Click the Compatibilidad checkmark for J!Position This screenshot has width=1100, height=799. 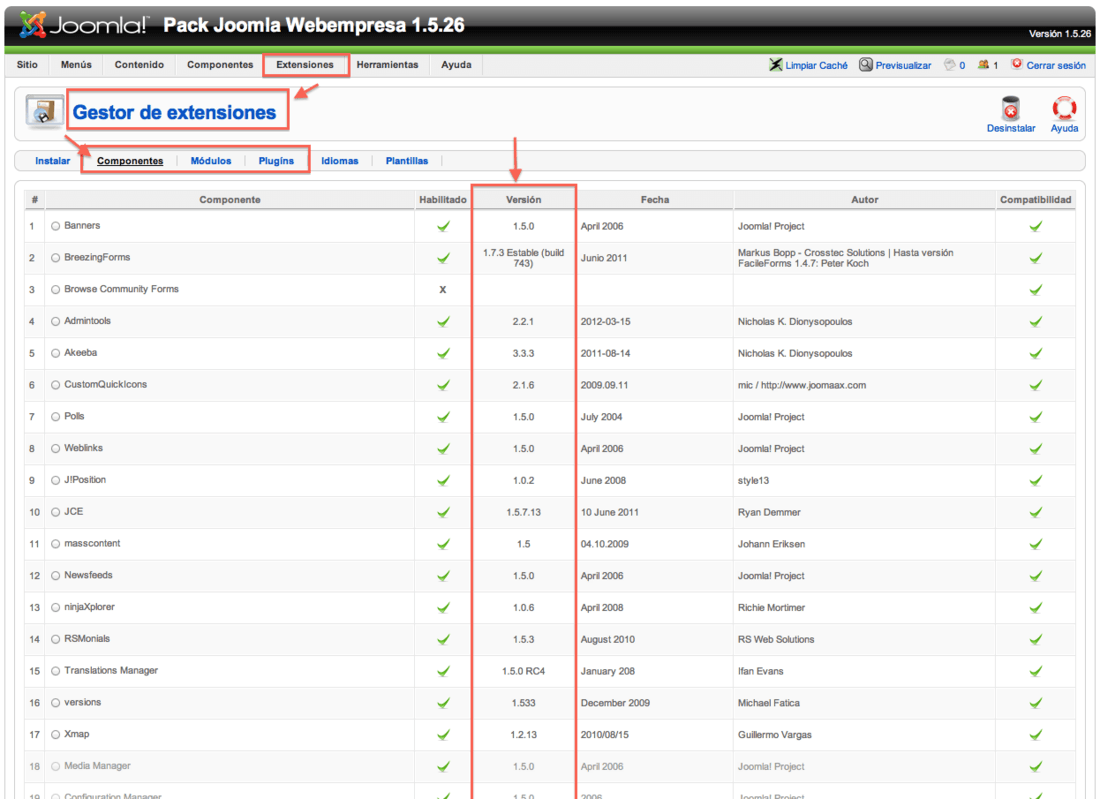(1035, 481)
